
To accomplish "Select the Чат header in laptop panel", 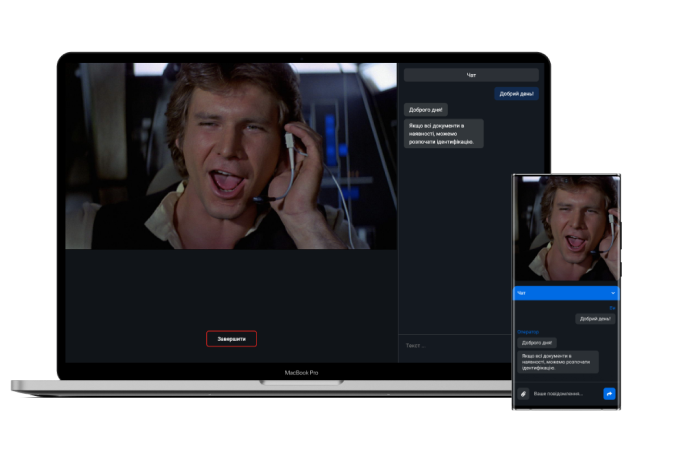I will pyautogui.click(x=470, y=75).
